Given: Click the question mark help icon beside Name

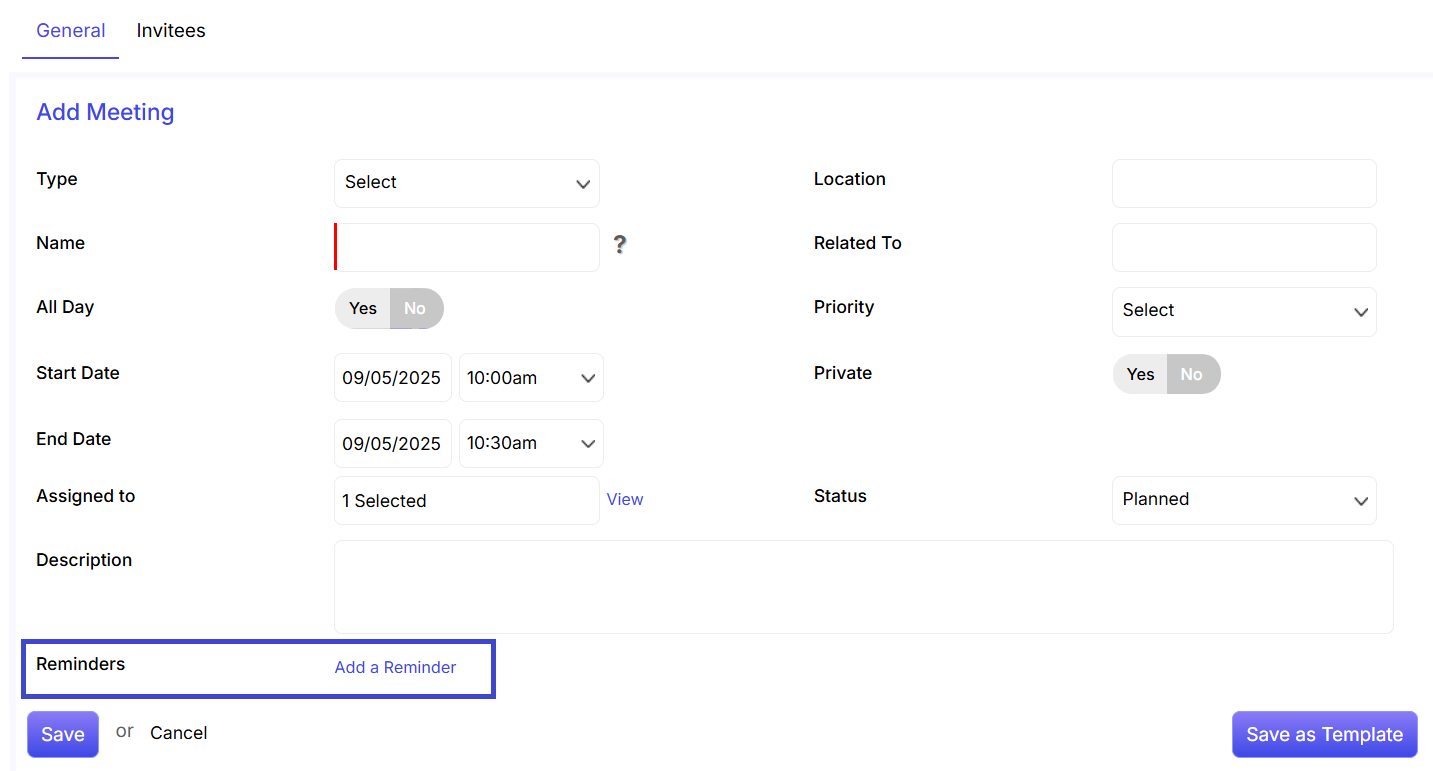Looking at the screenshot, I should 620,244.
